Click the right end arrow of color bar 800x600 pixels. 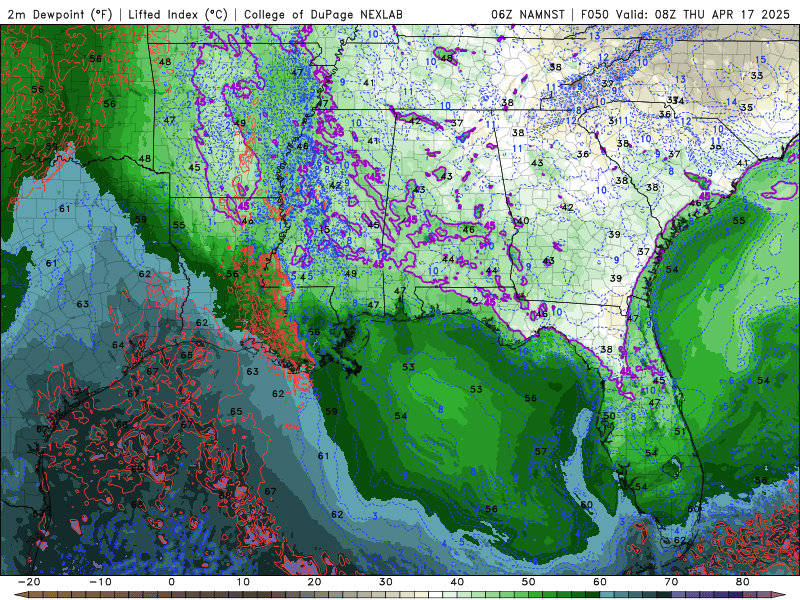780,595
